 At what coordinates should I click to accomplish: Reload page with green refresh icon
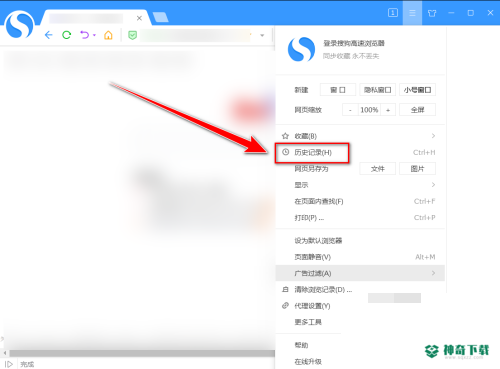click(67, 35)
